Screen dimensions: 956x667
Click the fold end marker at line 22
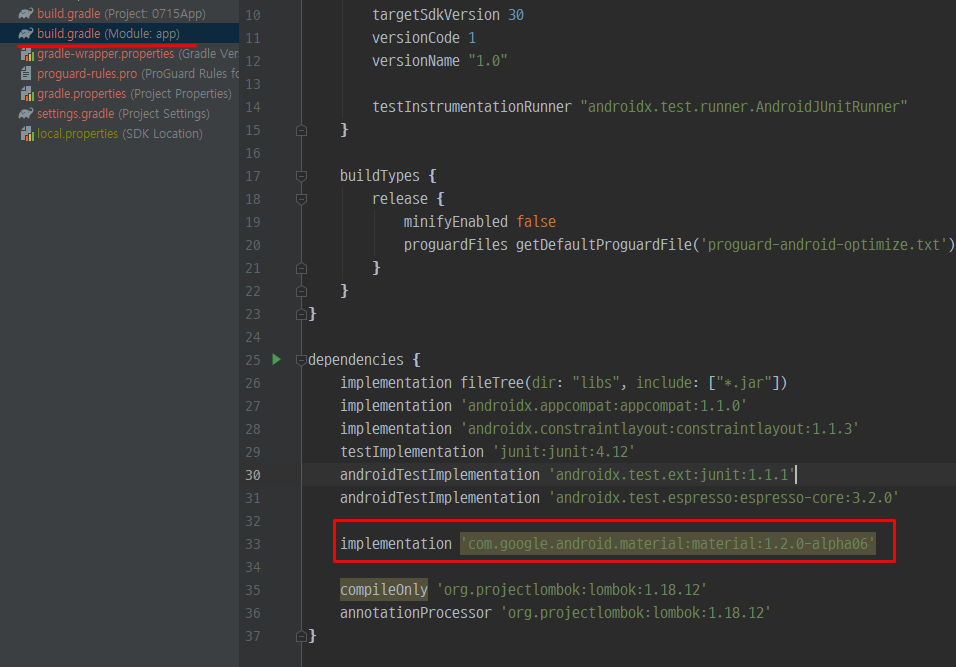pos(301,291)
